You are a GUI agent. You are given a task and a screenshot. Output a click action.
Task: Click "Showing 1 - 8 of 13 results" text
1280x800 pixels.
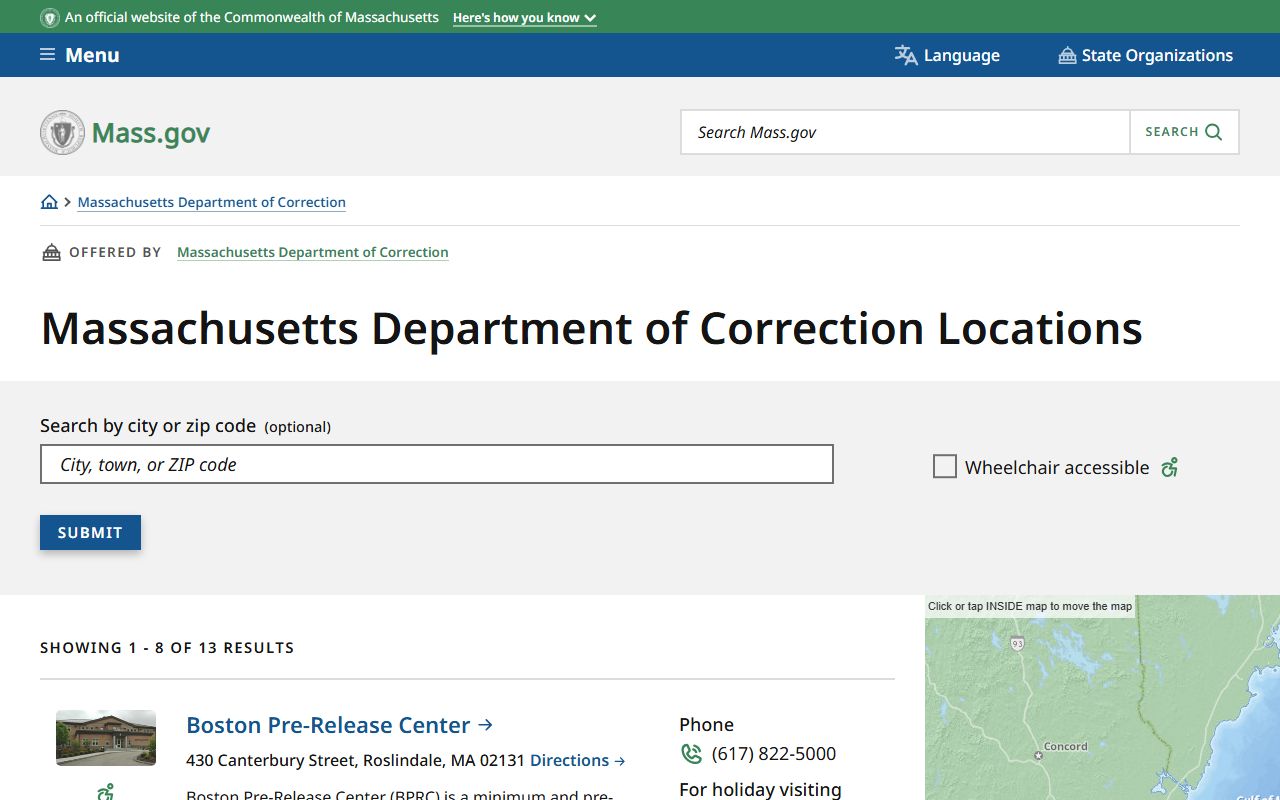pos(167,648)
